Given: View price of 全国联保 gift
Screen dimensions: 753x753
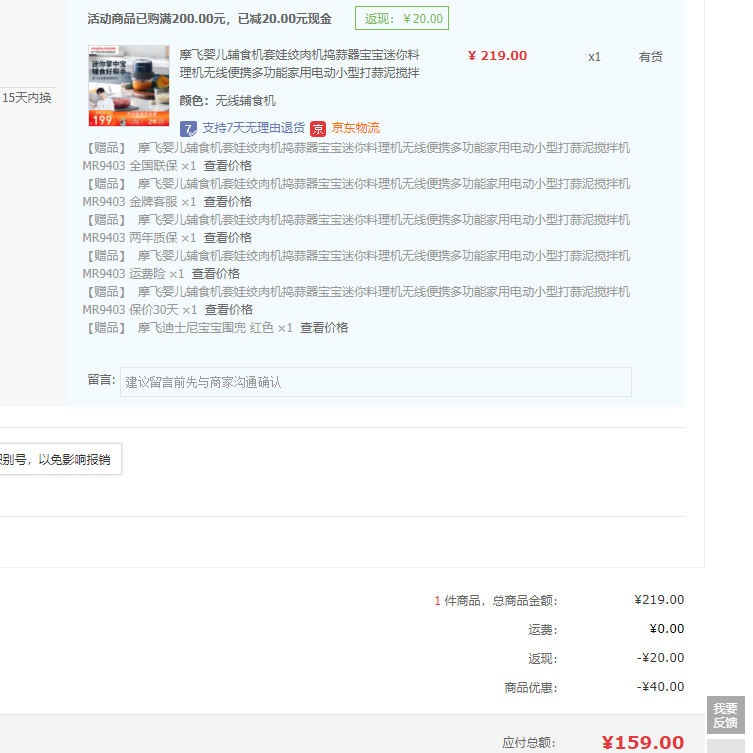Looking at the screenshot, I should (228, 166).
